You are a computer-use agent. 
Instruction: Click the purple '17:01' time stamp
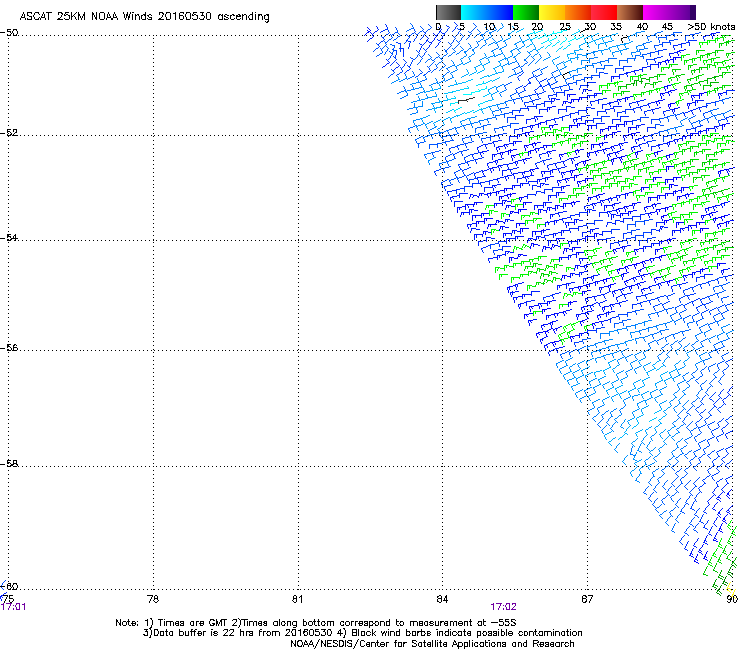coord(13,607)
